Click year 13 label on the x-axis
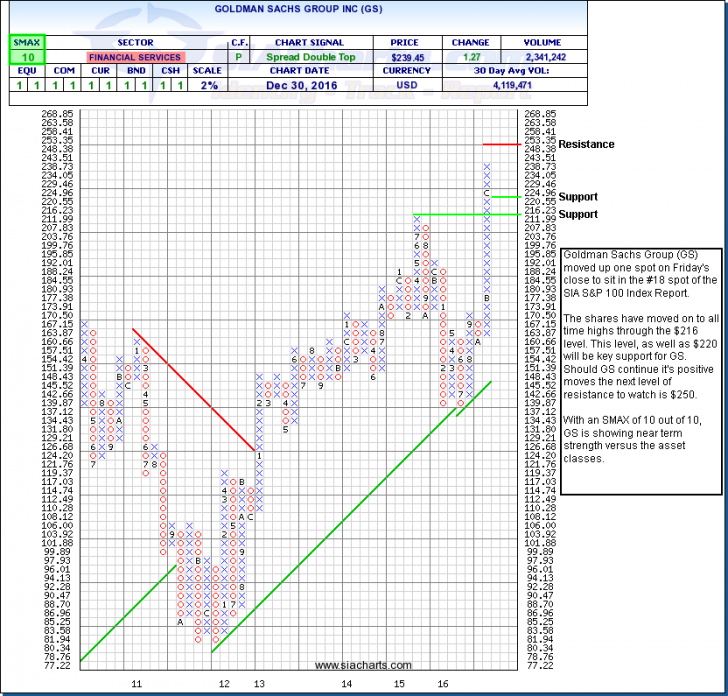The height and width of the screenshot is (696, 728). point(258,683)
